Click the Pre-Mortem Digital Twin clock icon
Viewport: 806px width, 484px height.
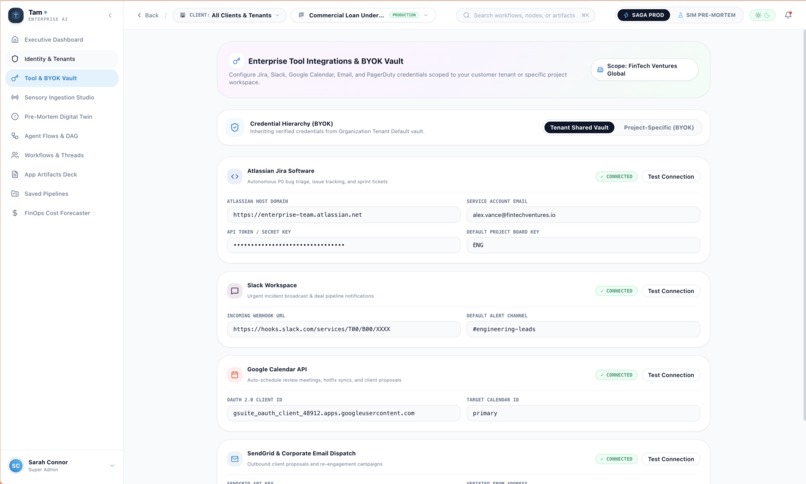tap(15, 117)
